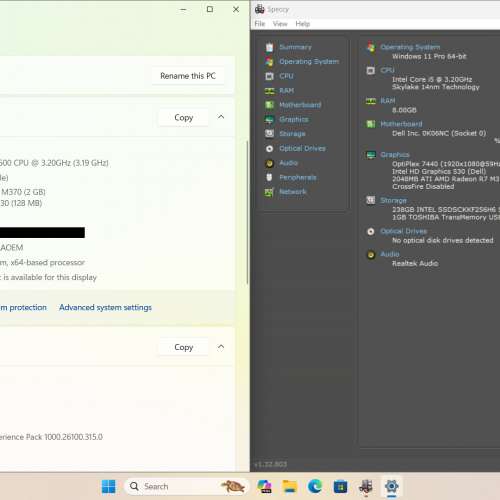Open the Help menu in Speccy
Viewport: 500px width, 500px height.
point(303,24)
